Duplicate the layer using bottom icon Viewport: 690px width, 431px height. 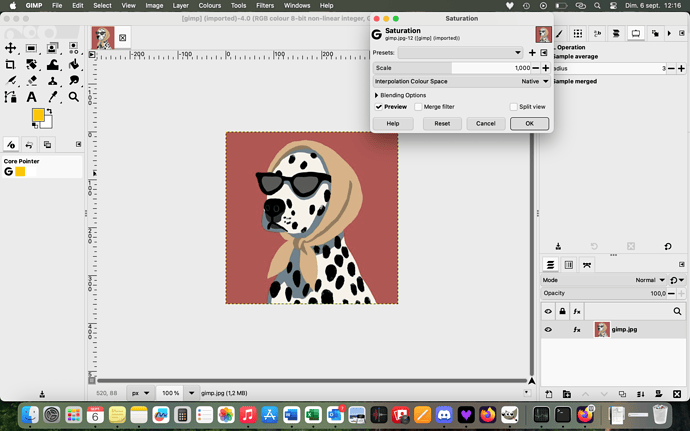tap(622, 394)
